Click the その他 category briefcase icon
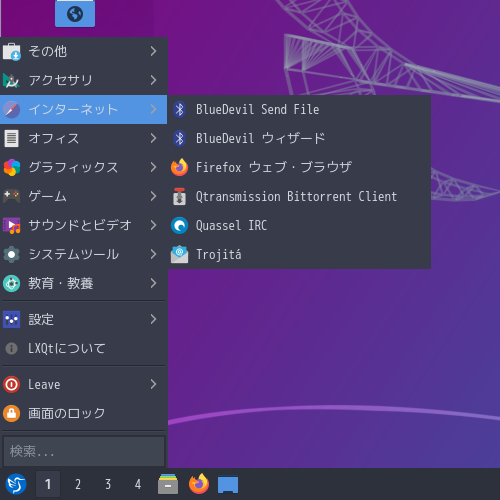The image size is (500, 500). tap(12, 52)
